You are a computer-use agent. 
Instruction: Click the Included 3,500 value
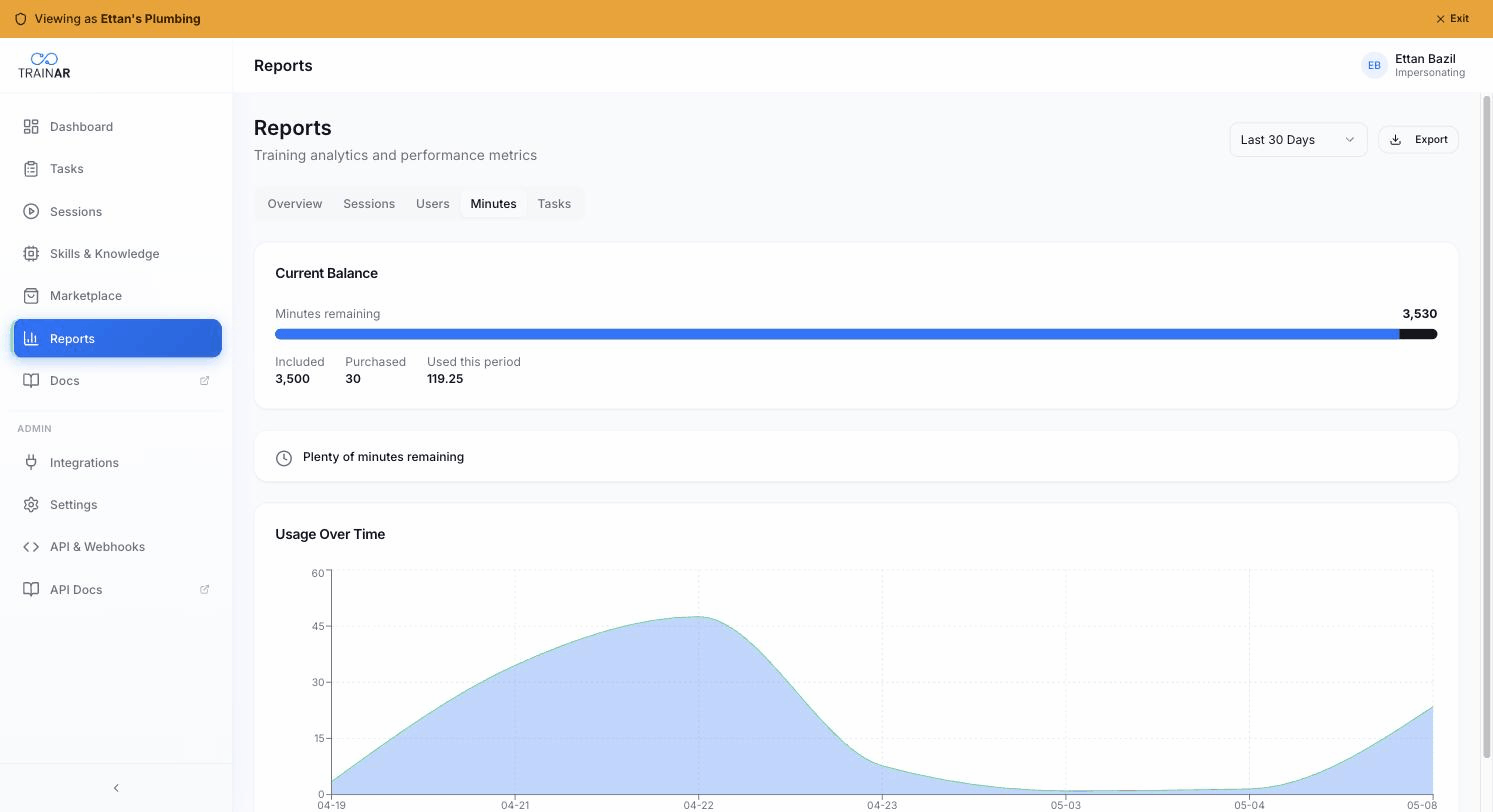click(x=292, y=379)
